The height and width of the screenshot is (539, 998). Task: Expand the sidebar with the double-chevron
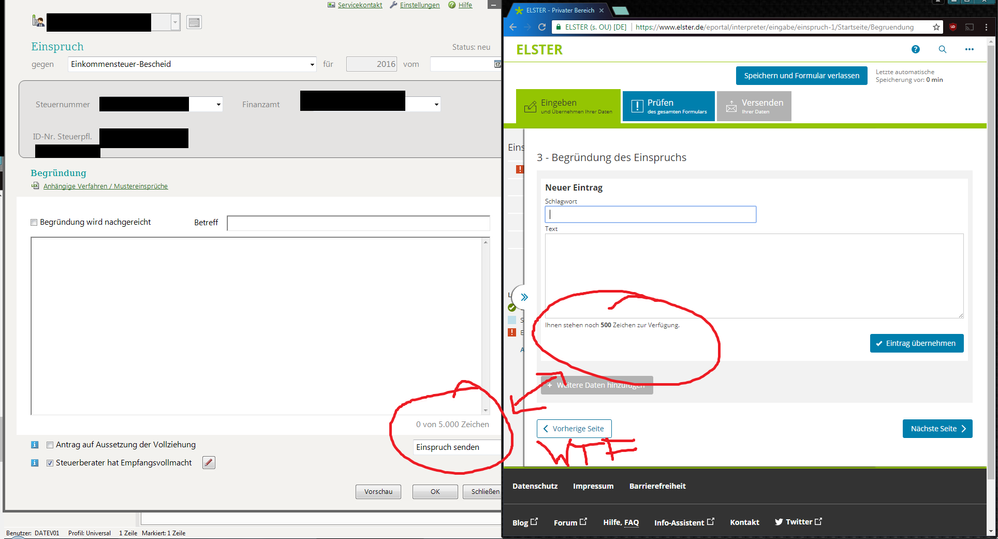pos(523,297)
